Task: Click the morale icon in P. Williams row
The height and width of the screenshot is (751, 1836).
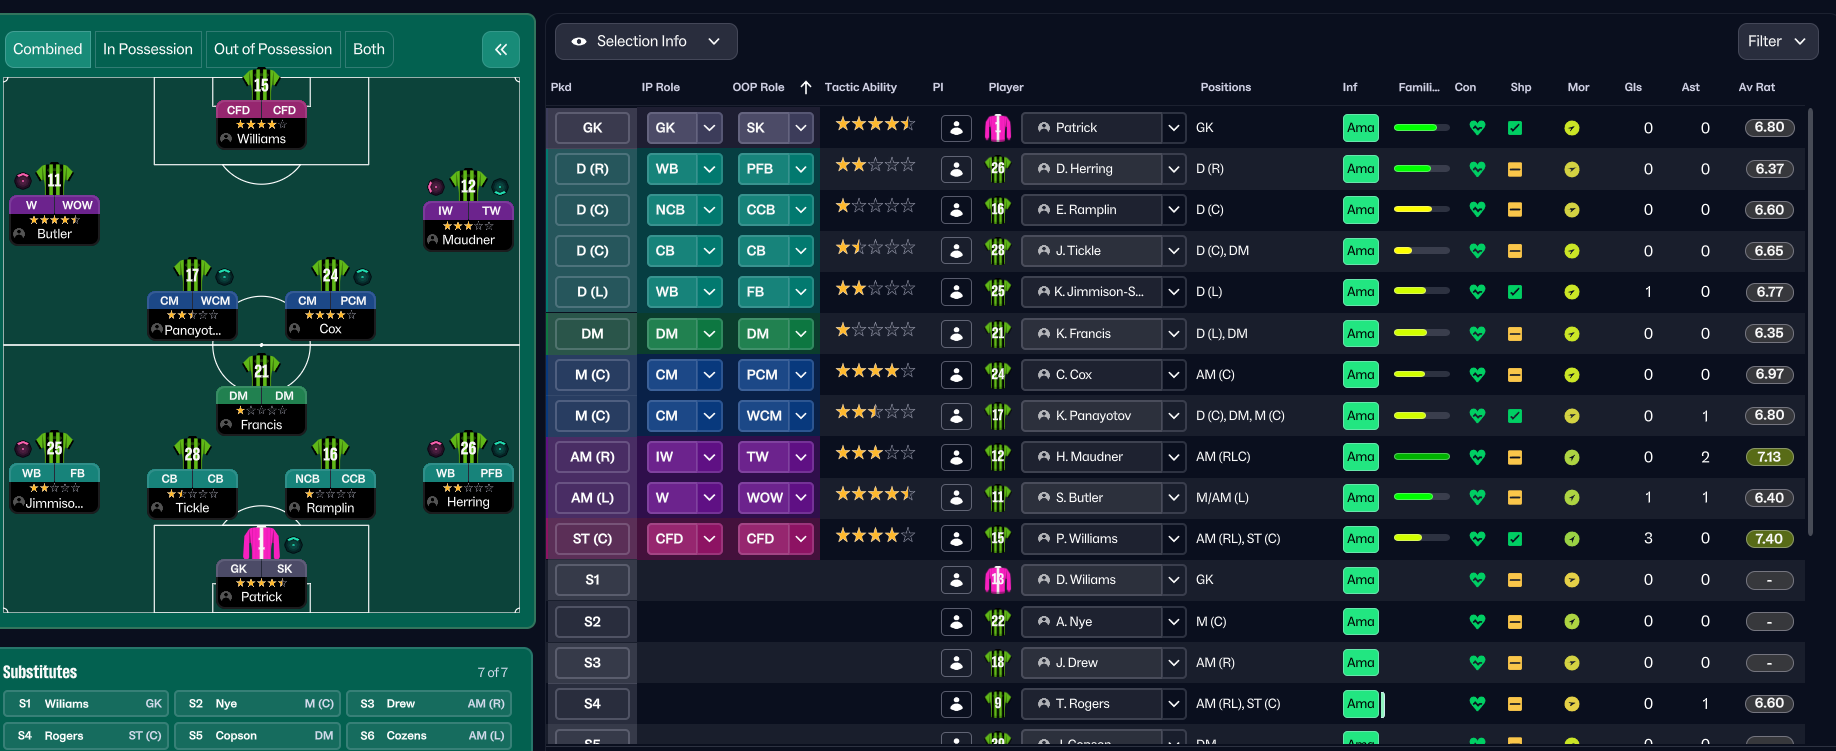Action: pos(1571,539)
